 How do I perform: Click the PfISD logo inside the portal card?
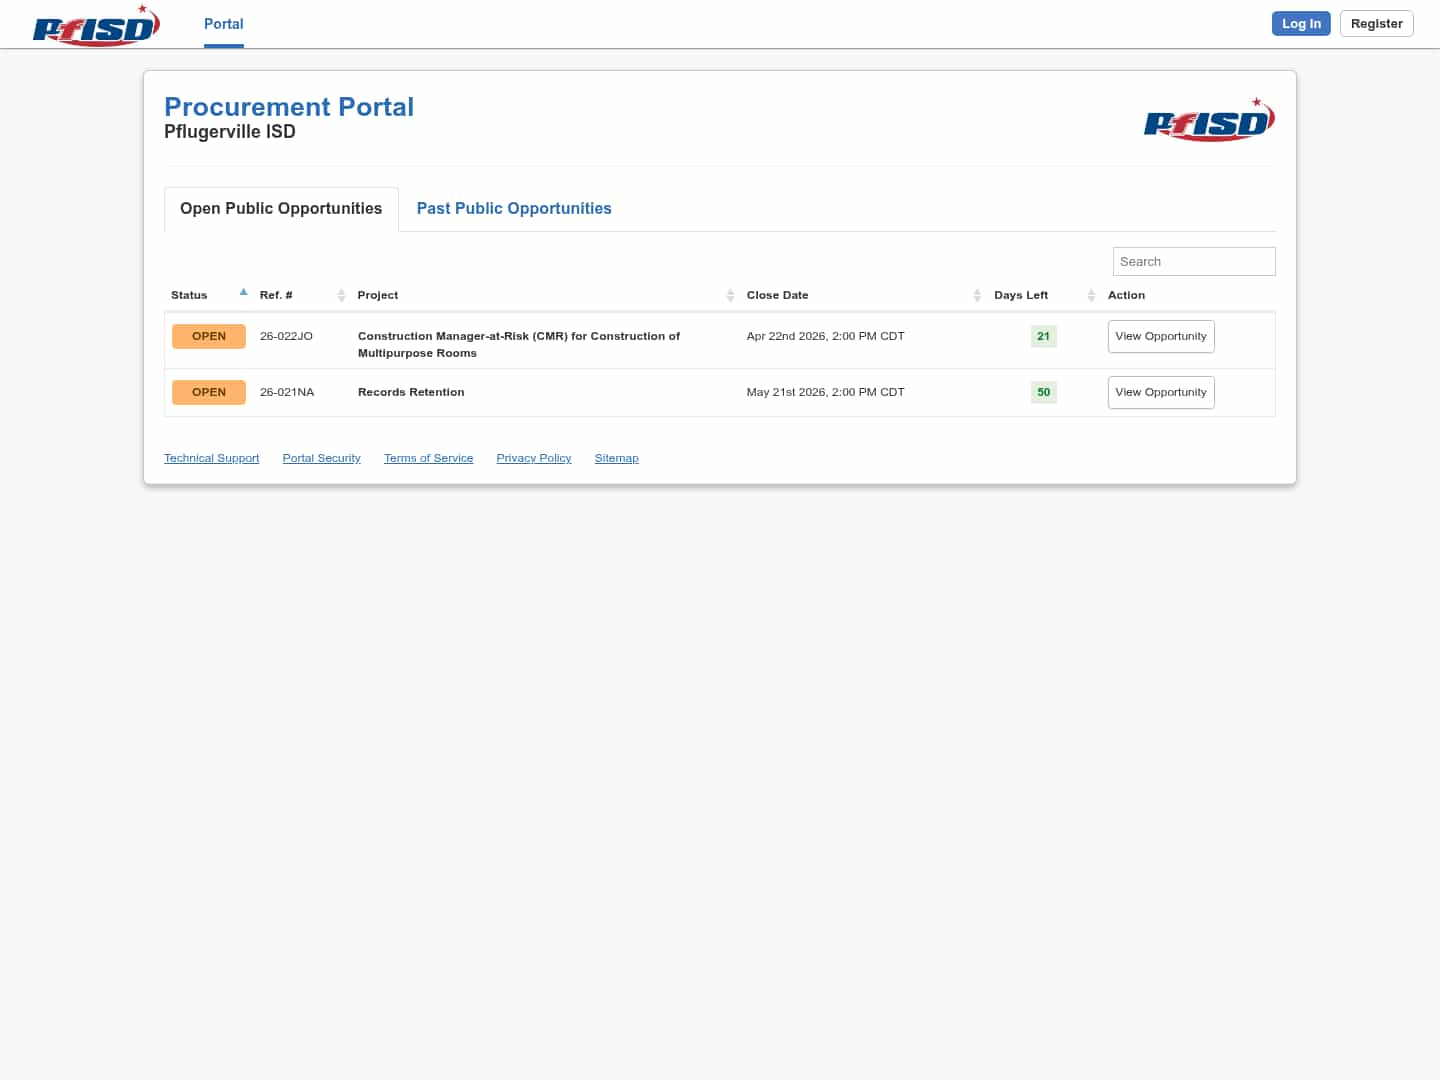(1209, 121)
